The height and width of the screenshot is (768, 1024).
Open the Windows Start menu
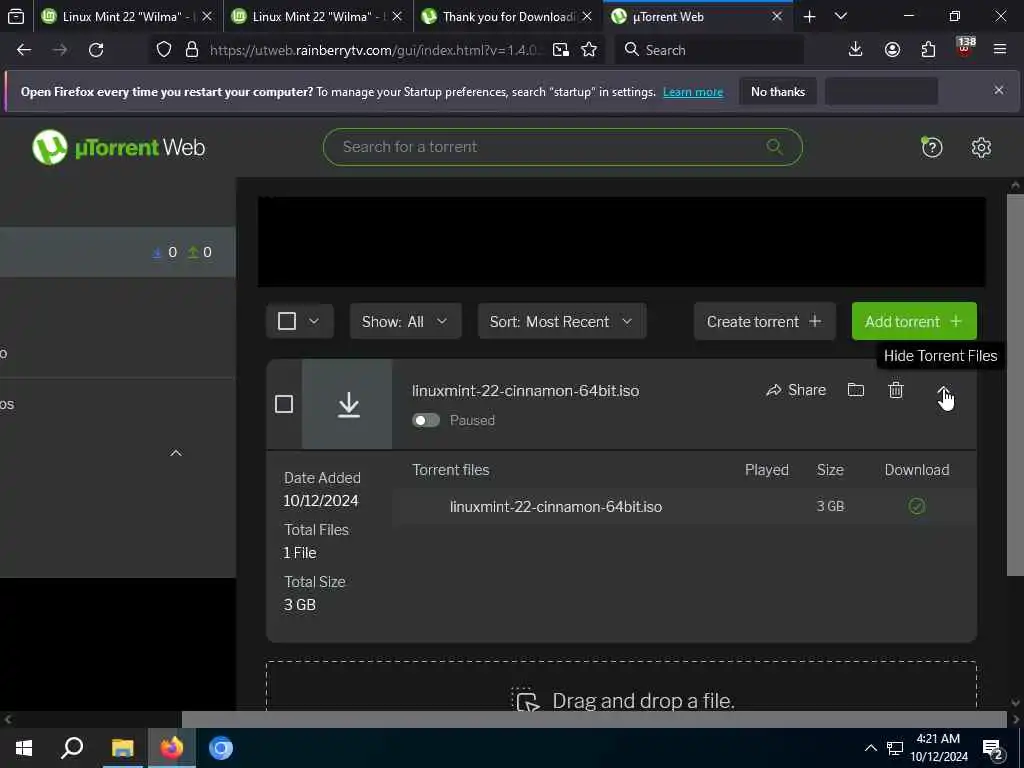pos(24,748)
